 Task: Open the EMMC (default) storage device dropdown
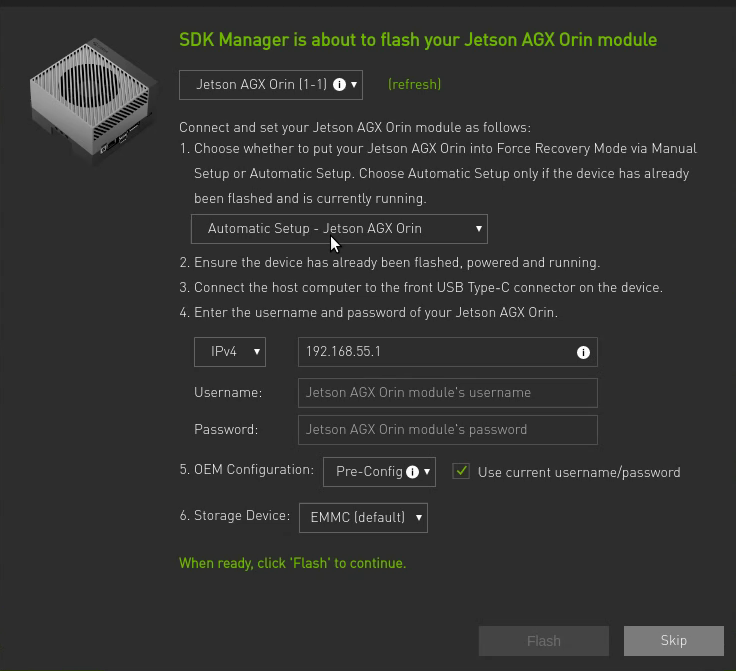pyautogui.click(x=363, y=518)
